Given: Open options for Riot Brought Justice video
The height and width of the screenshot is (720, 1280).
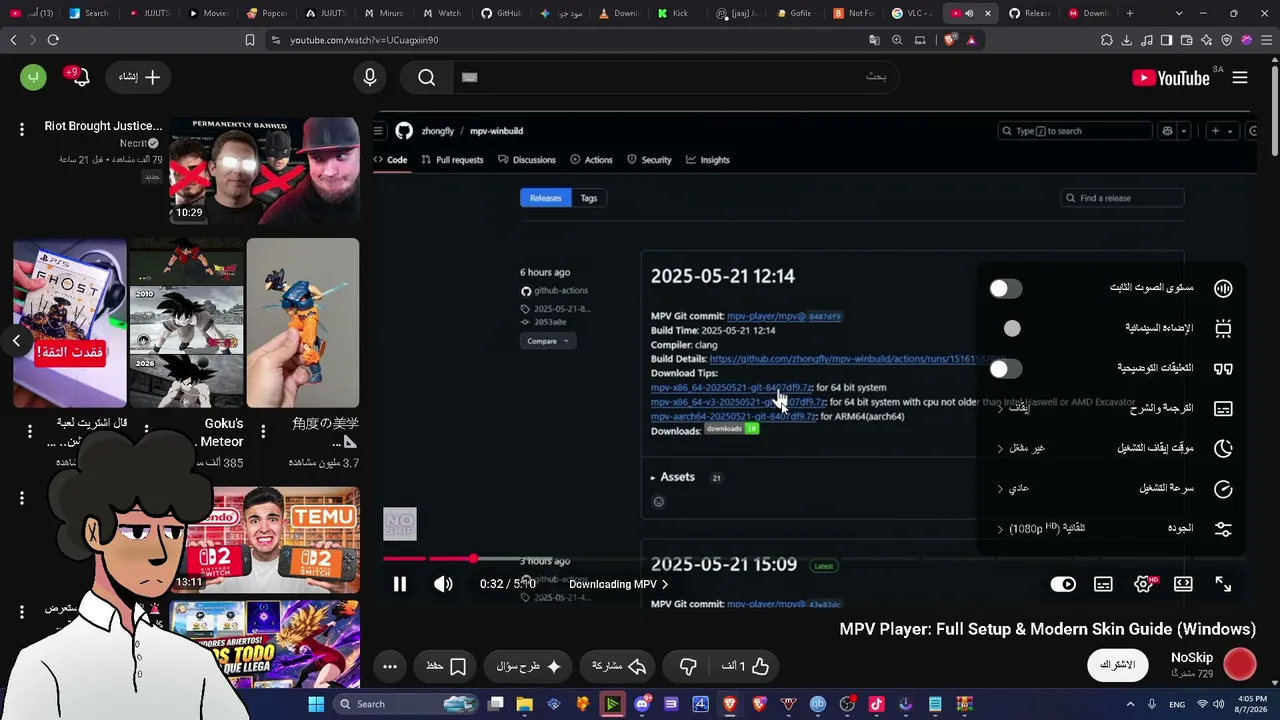Looking at the screenshot, I should 22,129.
